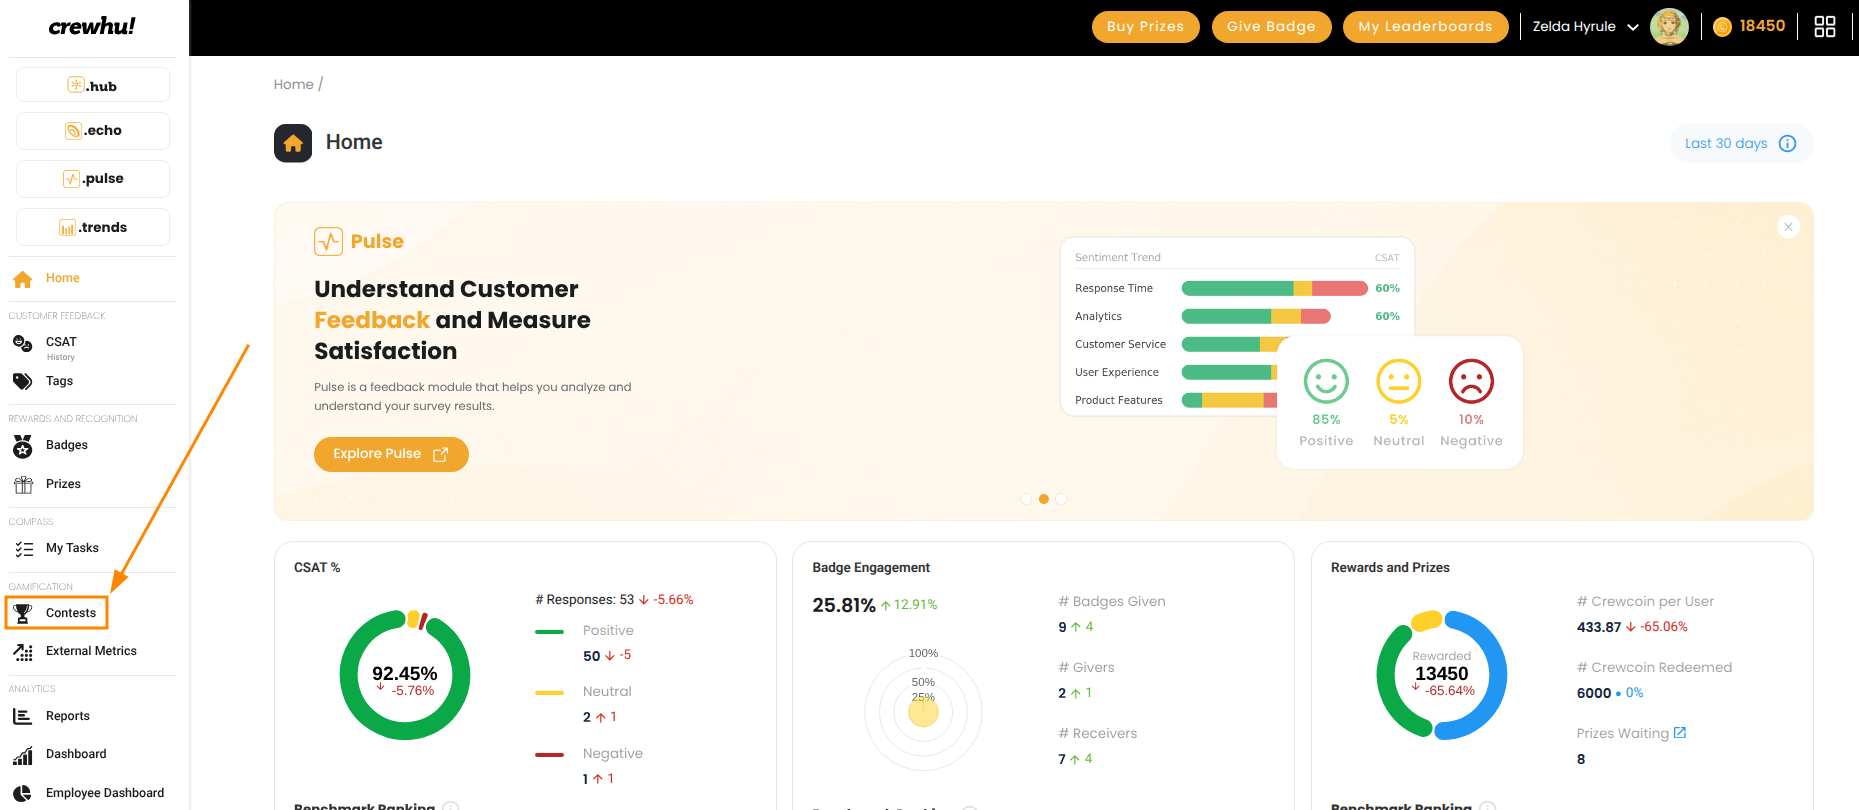Screen dimensions: 1859x810
Task: Click the Explore Pulse button
Action: tap(391, 454)
